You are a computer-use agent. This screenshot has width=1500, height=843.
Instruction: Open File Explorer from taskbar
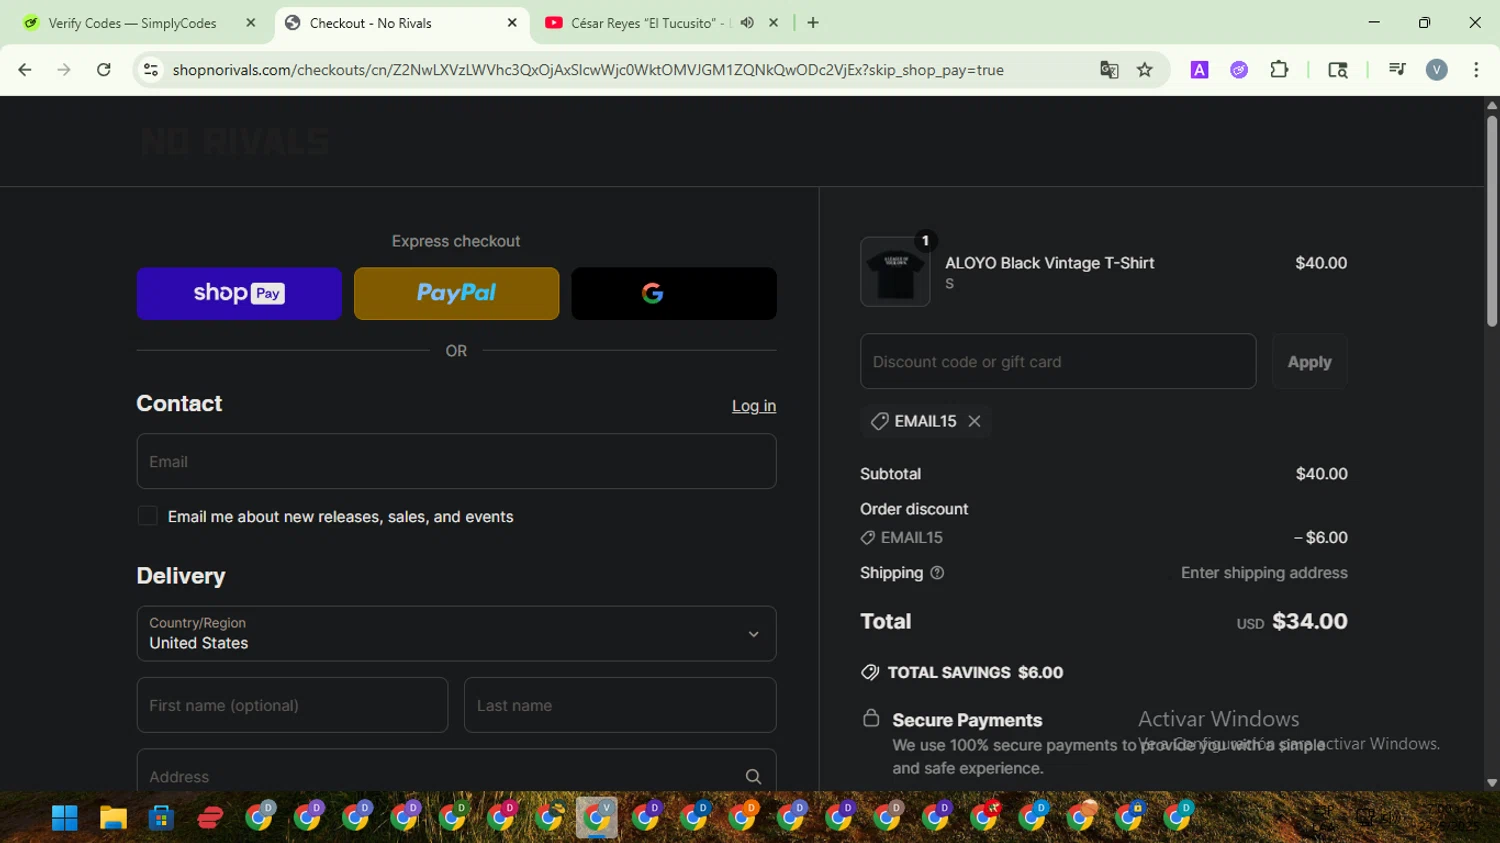[x=113, y=818]
